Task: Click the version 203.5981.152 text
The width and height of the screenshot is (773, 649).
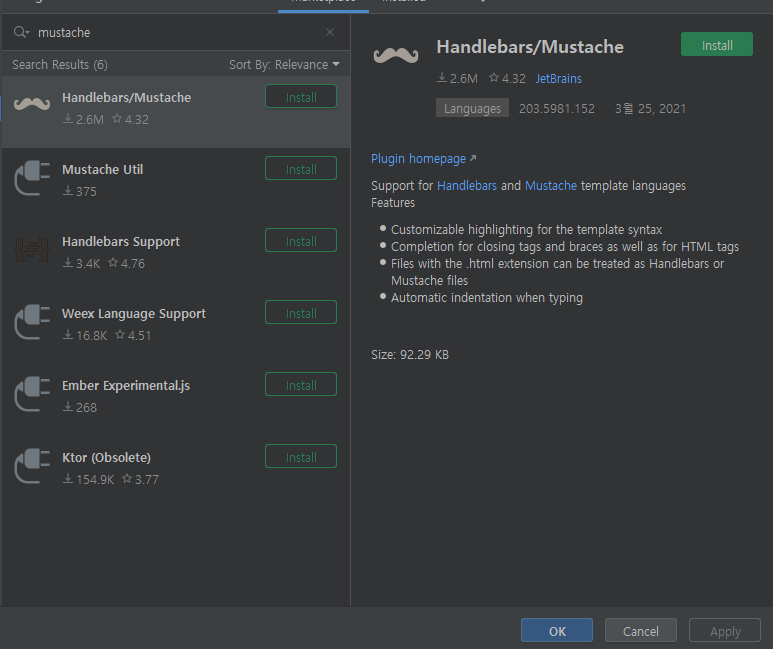Action: click(557, 108)
